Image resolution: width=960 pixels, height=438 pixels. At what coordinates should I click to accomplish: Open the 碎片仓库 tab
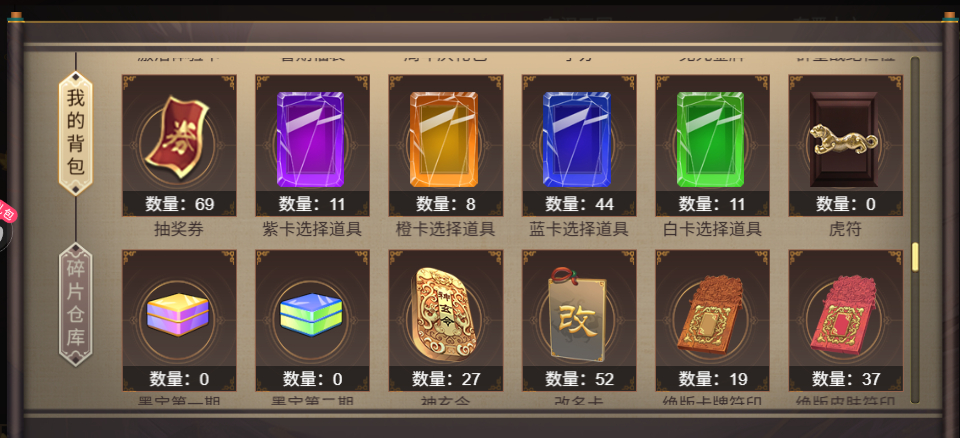75,304
